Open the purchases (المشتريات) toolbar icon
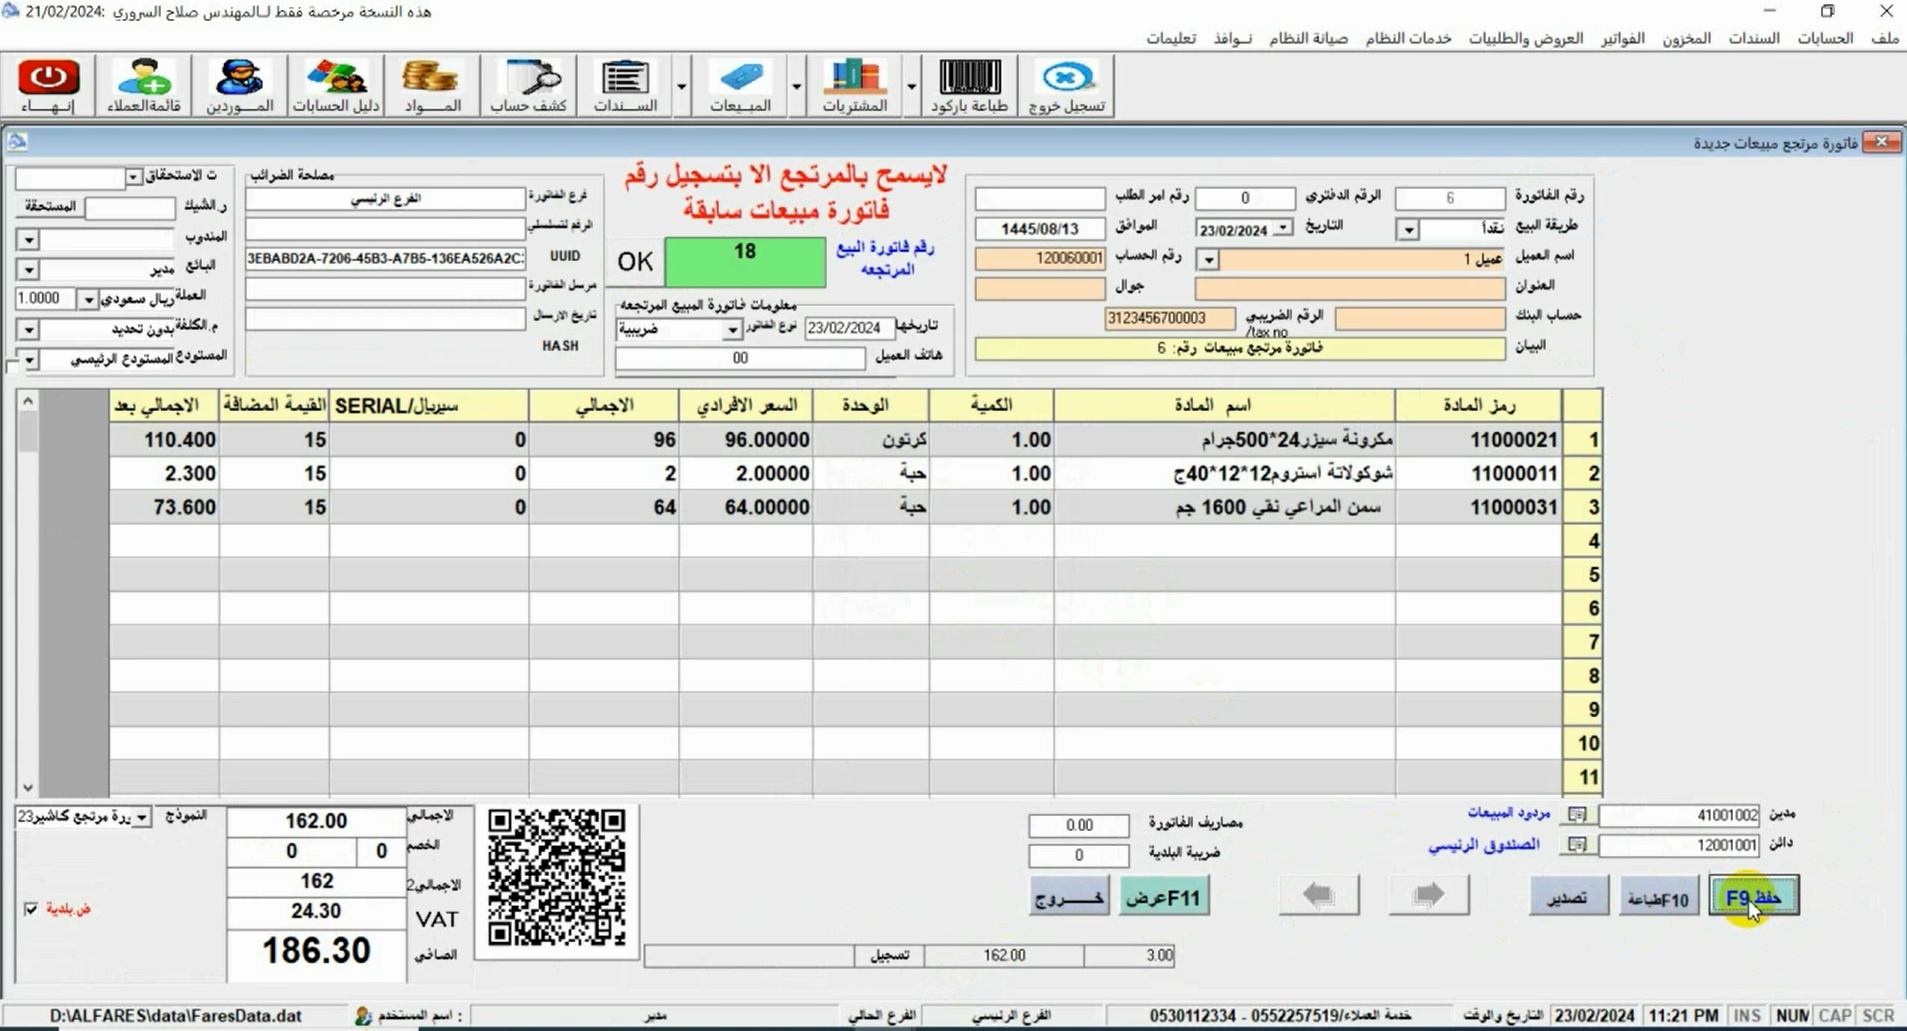The width and height of the screenshot is (1907, 1031). tap(855, 86)
